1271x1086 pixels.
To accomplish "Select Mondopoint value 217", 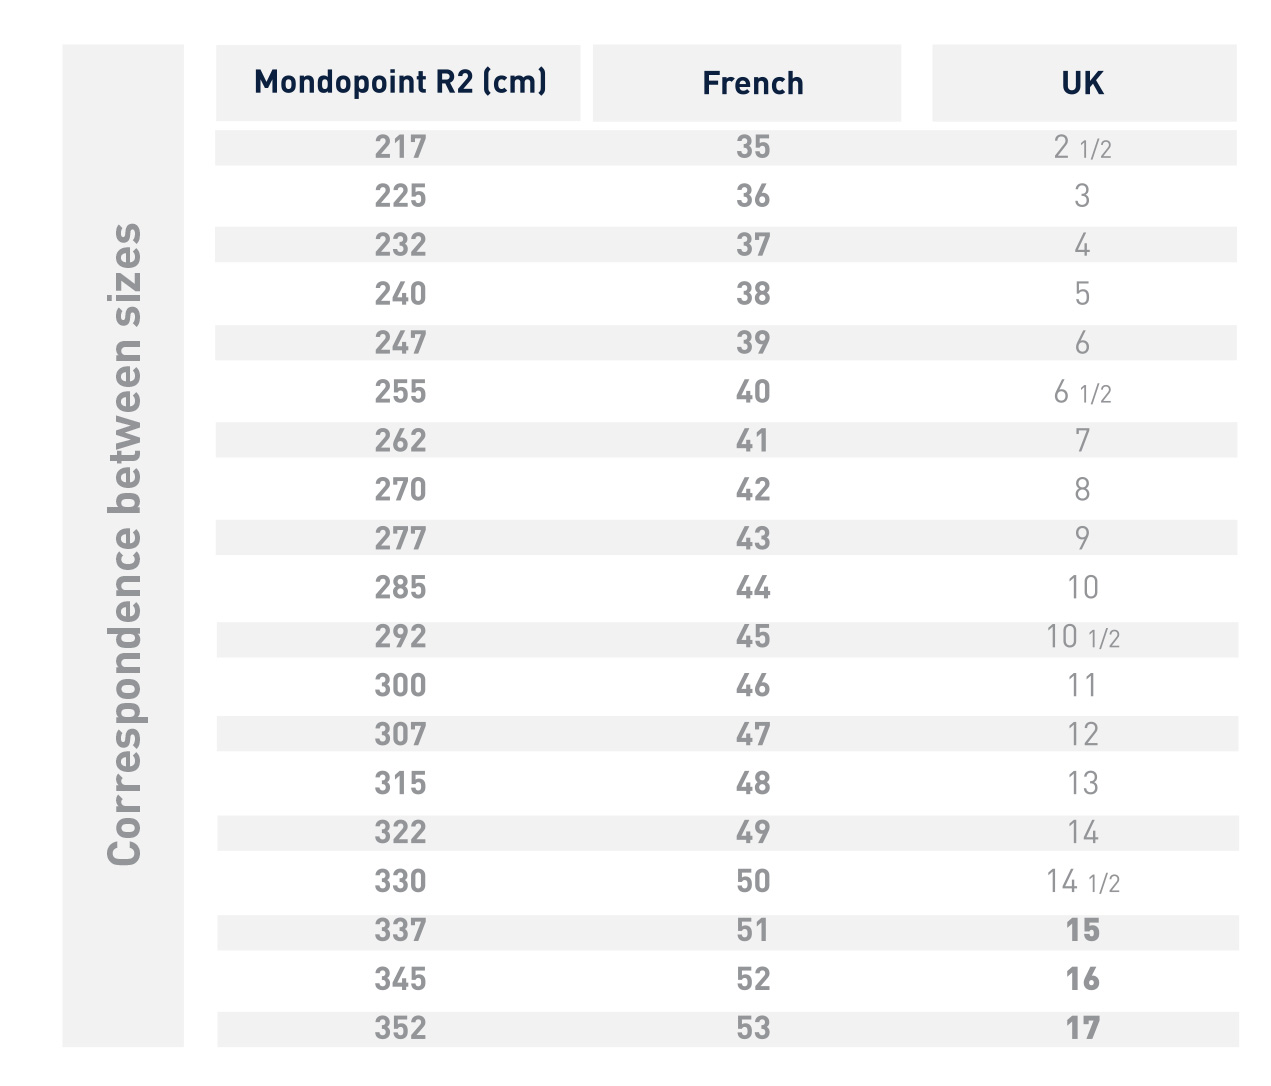I will click(x=400, y=147).
